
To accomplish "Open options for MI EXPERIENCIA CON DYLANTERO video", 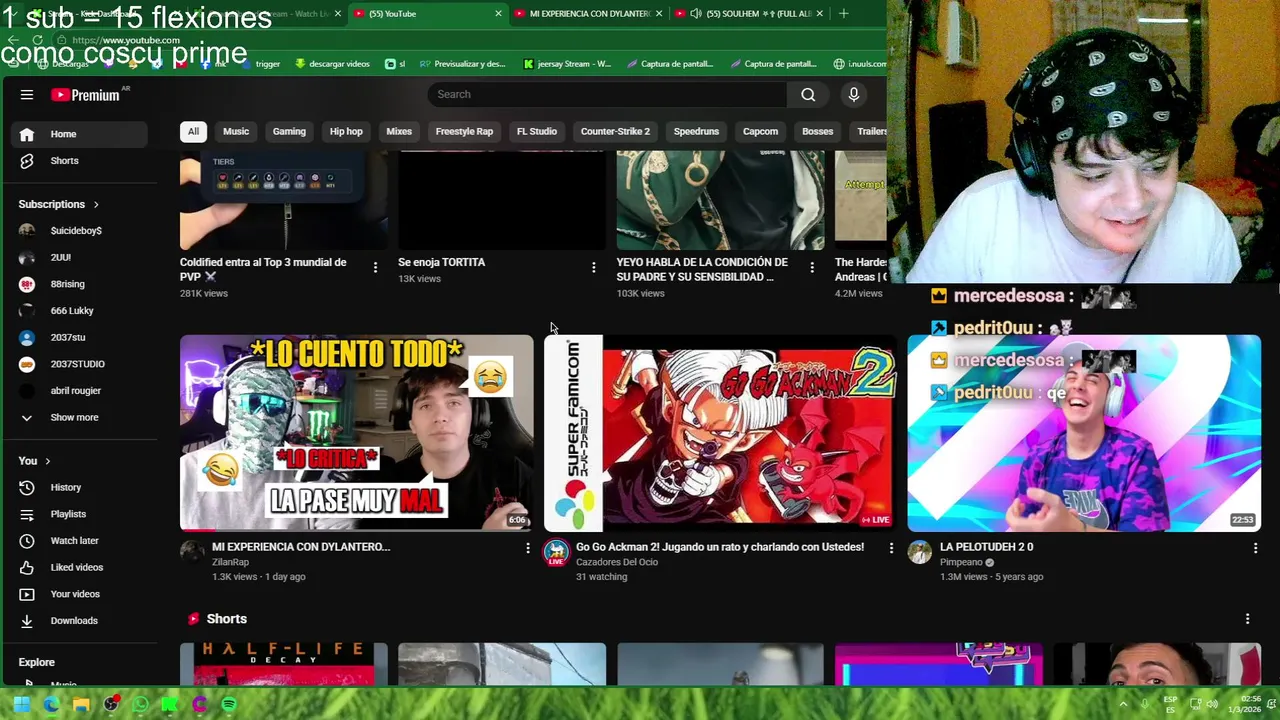I will coord(528,548).
